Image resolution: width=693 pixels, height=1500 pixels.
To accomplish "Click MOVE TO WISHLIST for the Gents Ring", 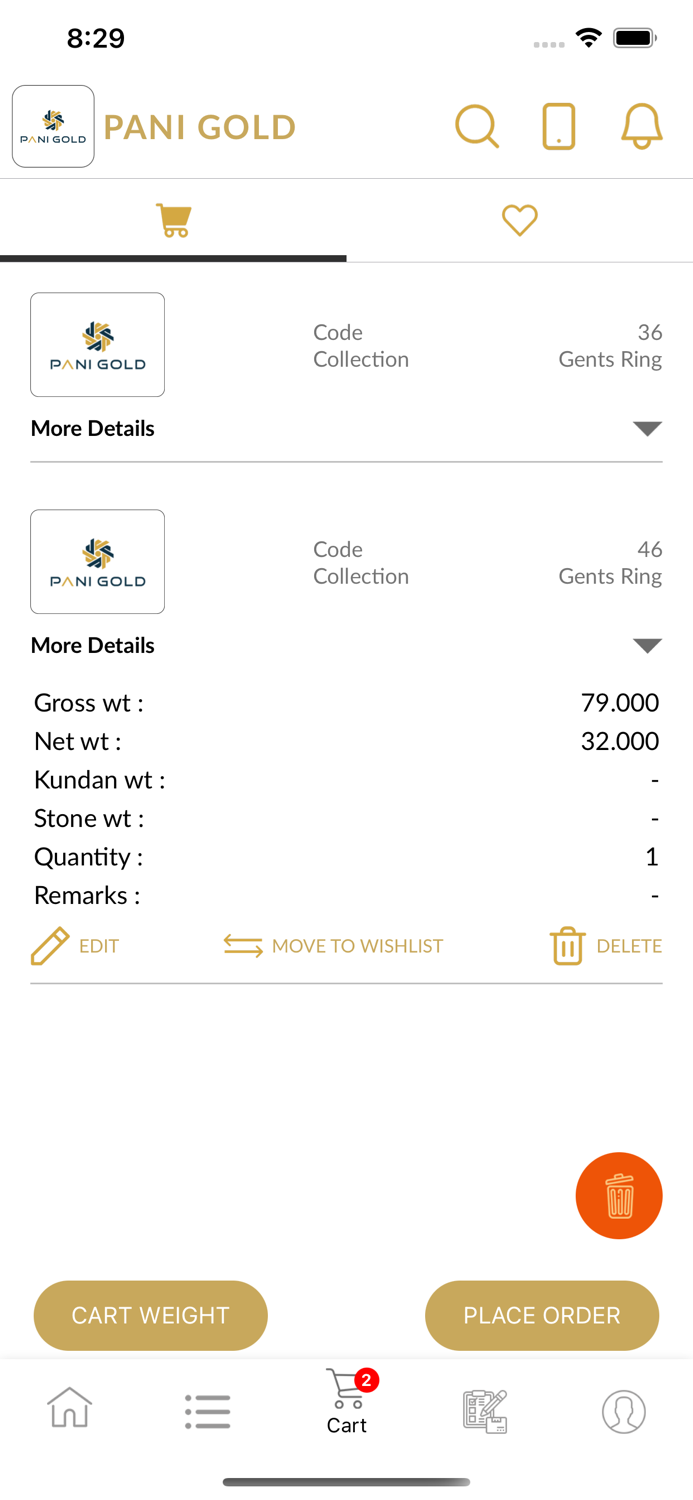I will [x=333, y=945].
